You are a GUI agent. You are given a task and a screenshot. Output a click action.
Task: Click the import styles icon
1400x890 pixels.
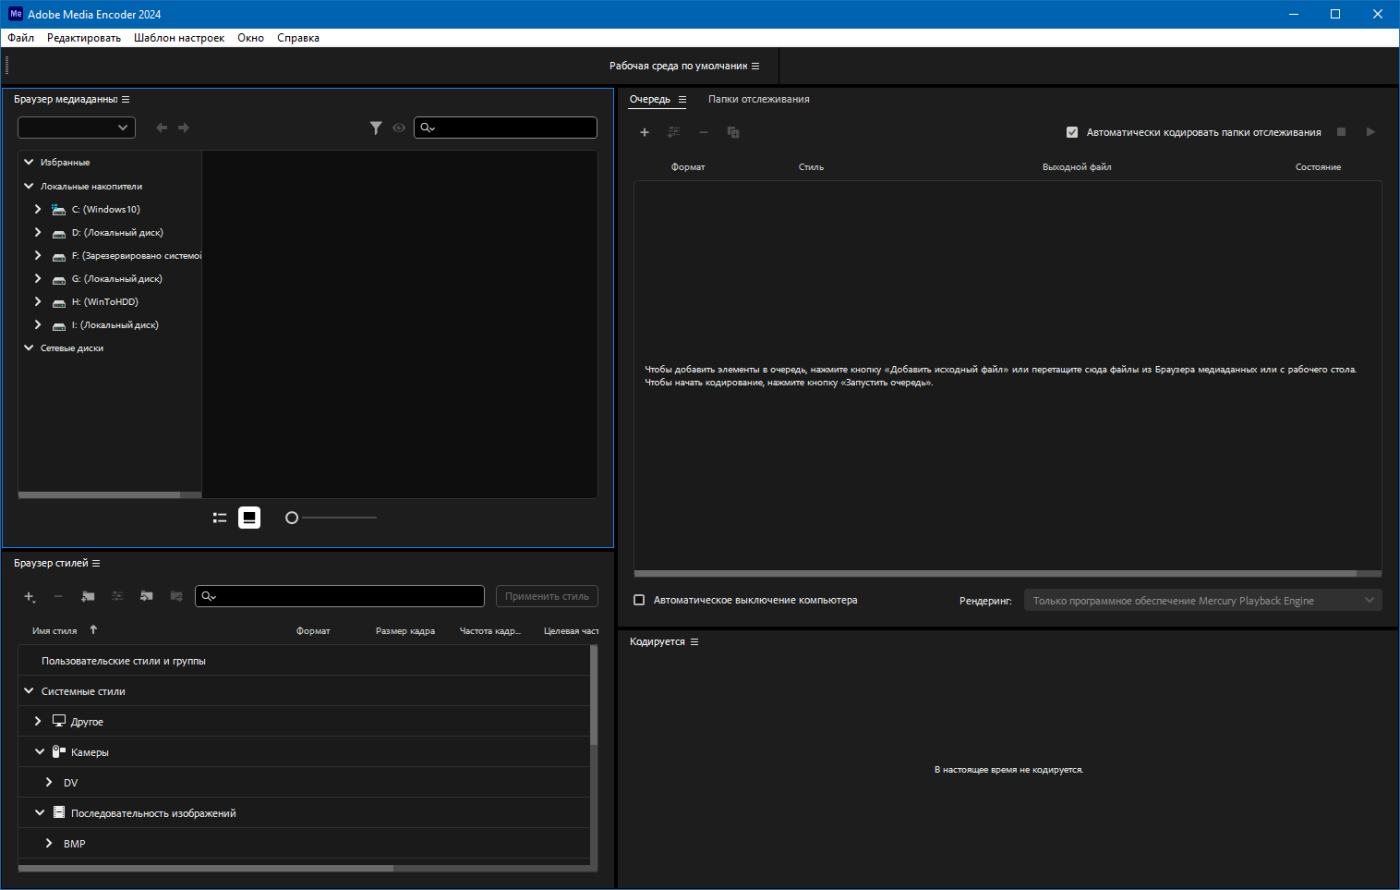(147, 596)
